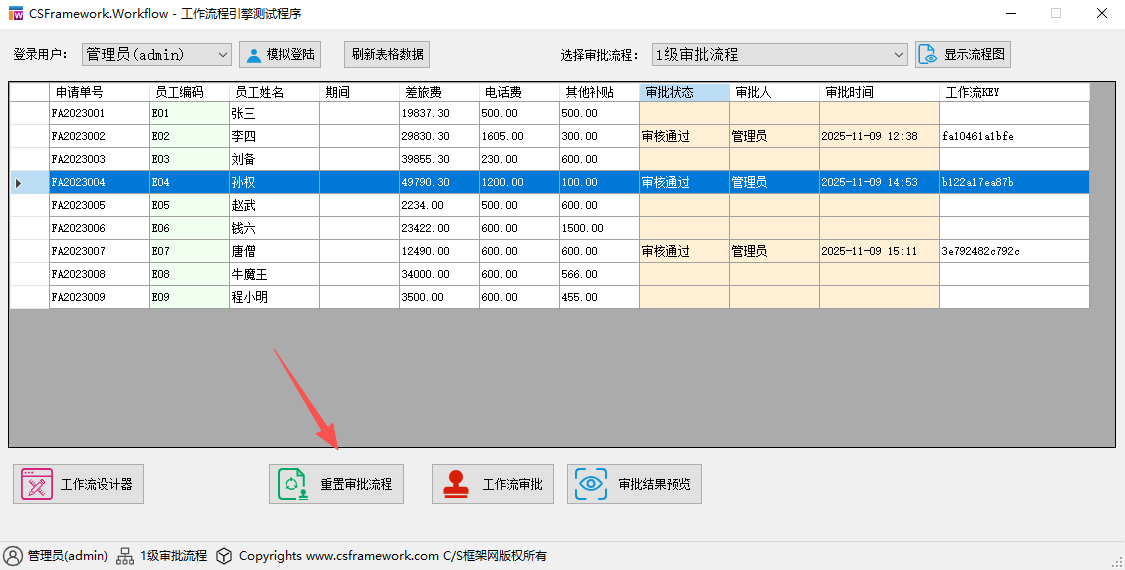Click the 差旅费 column header
1125x570 pixels.
(x=439, y=92)
